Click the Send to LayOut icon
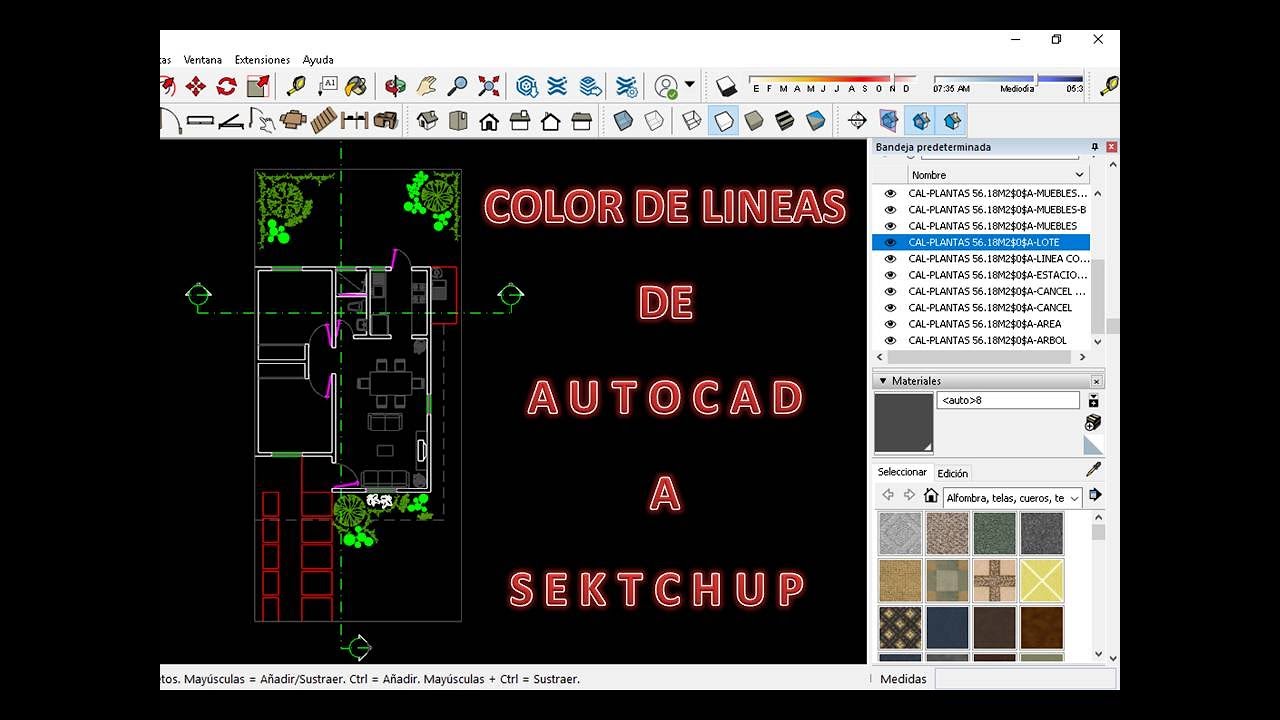 tap(590, 86)
